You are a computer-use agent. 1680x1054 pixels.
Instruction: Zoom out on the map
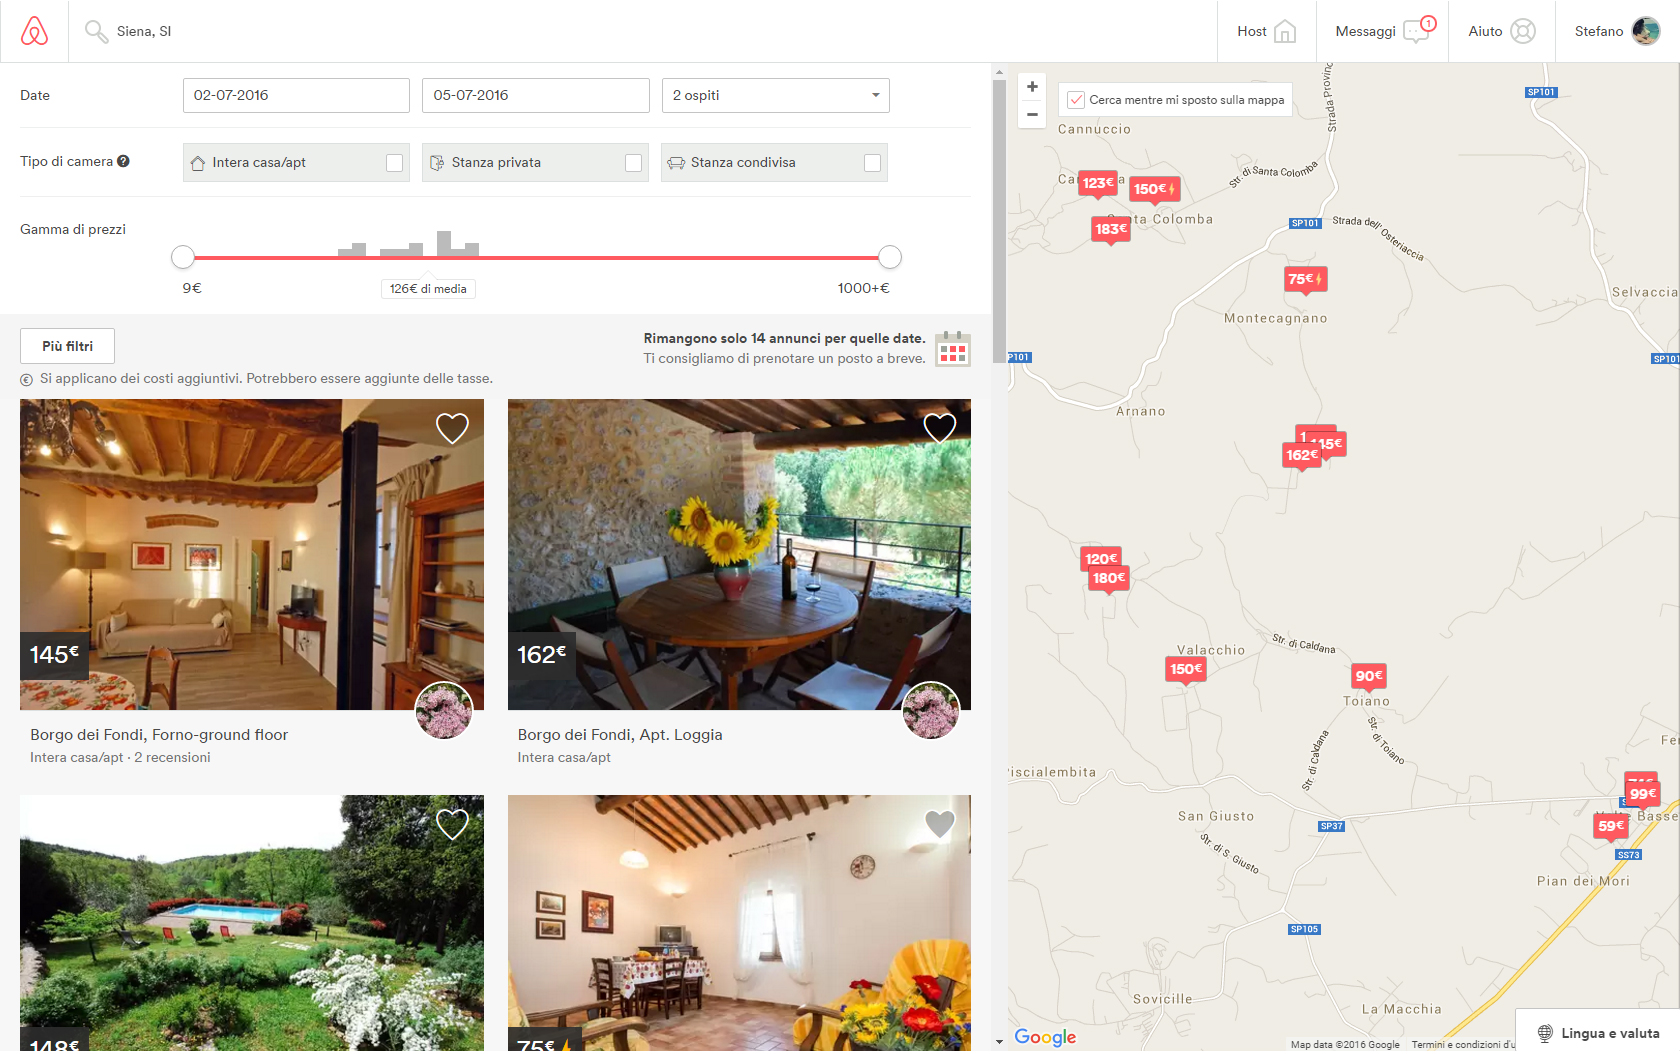(x=1032, y=114)
